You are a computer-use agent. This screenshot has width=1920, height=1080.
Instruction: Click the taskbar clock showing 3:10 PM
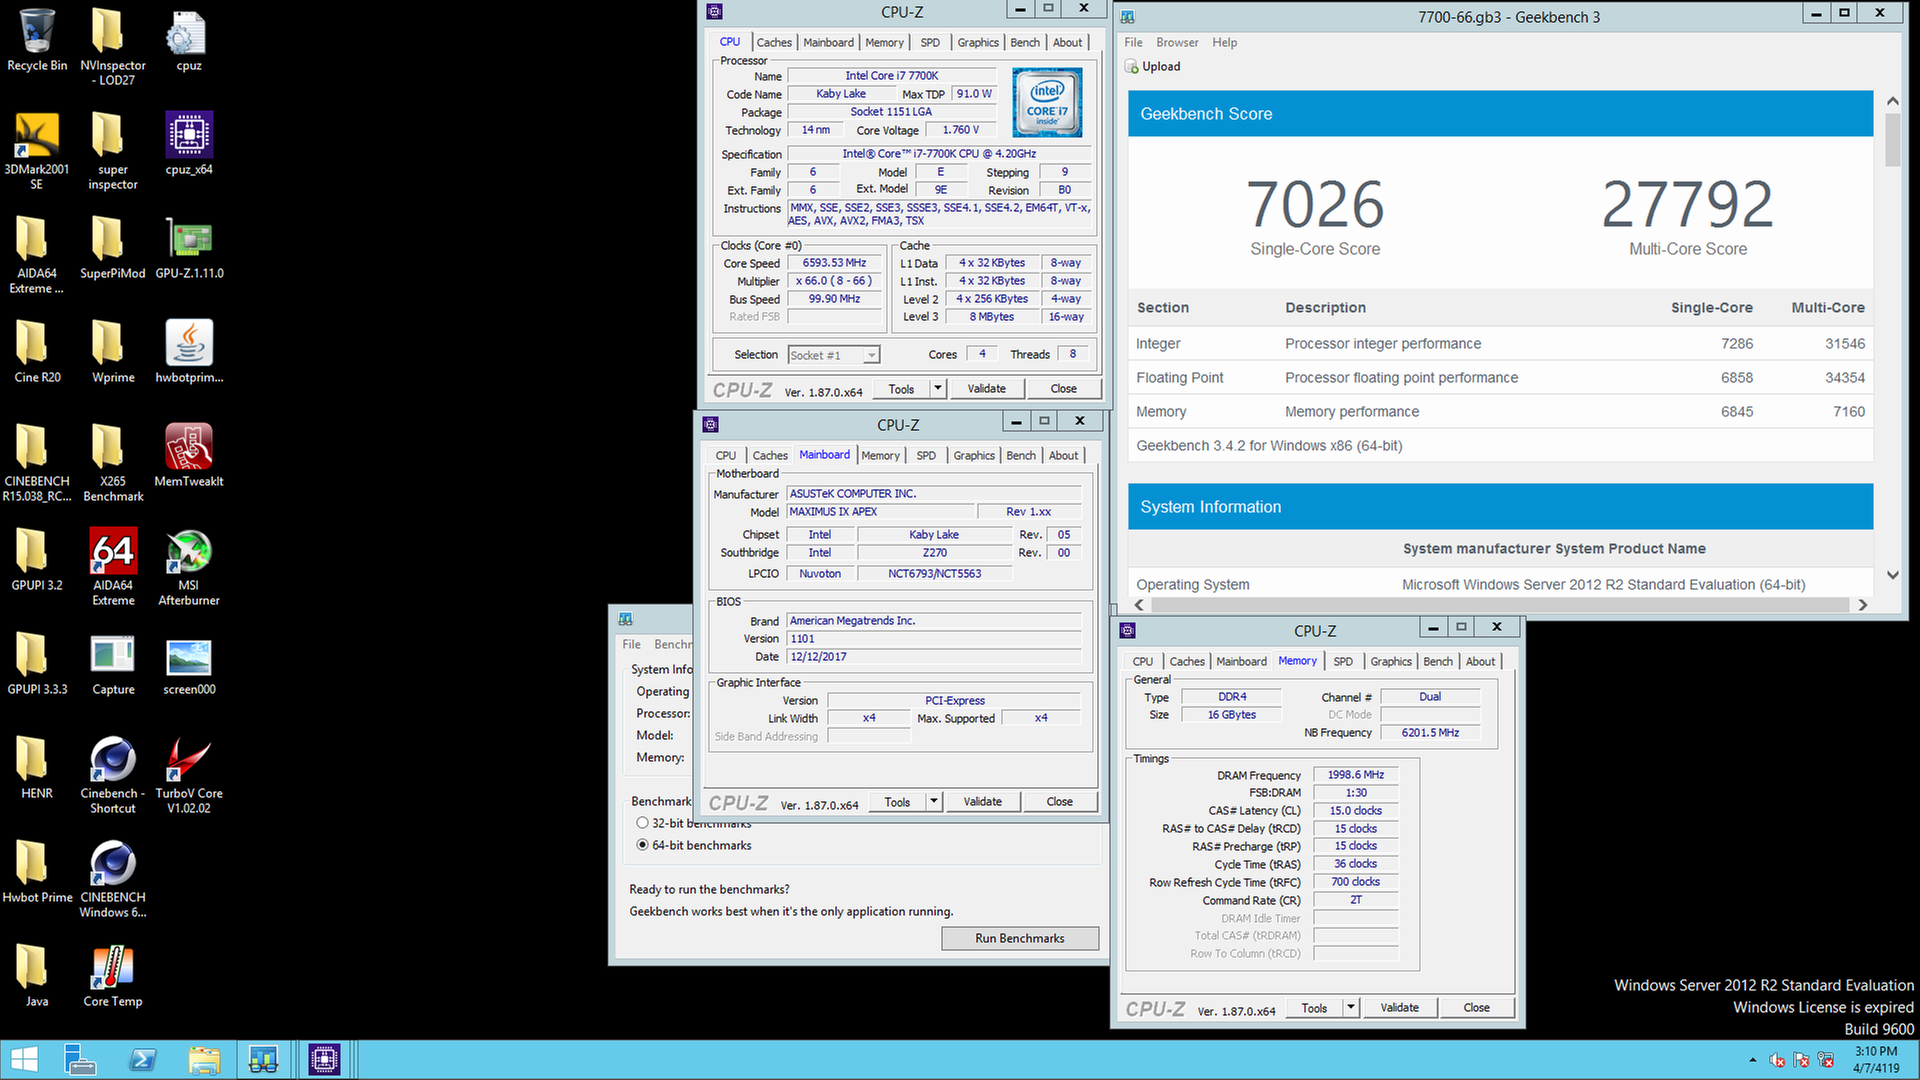coord(1875,1060)
